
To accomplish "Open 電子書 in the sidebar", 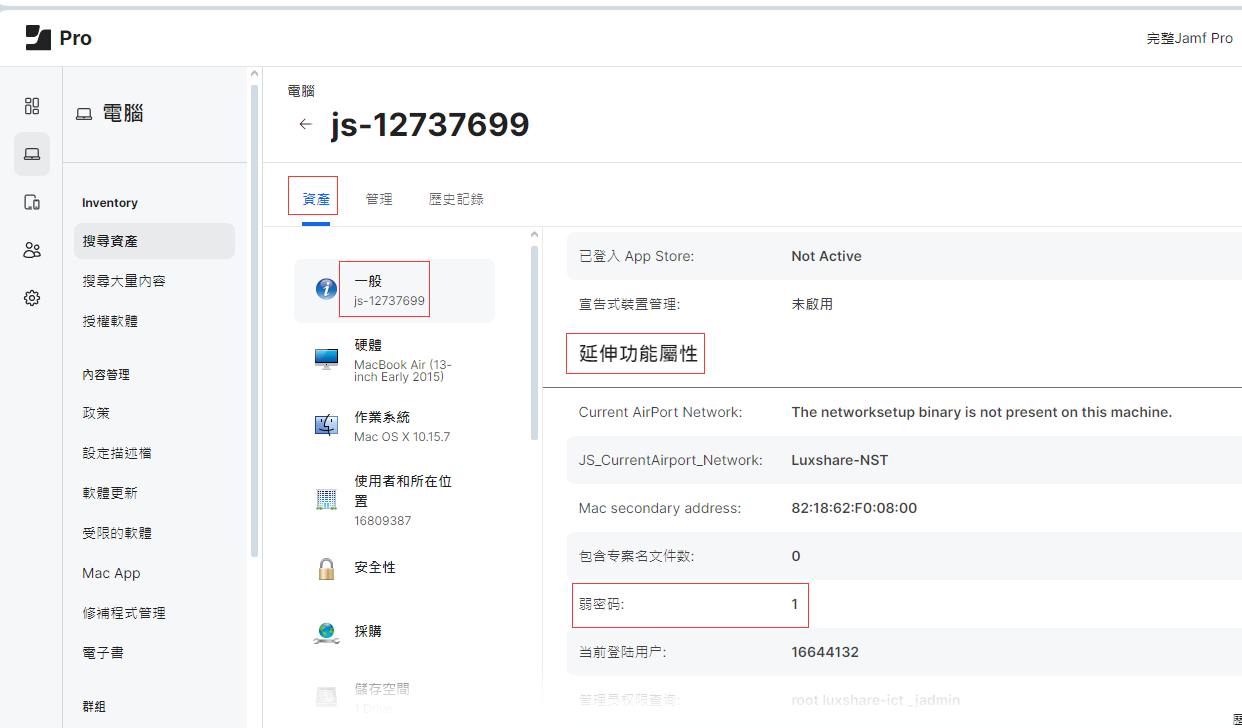I will point(103,653).
